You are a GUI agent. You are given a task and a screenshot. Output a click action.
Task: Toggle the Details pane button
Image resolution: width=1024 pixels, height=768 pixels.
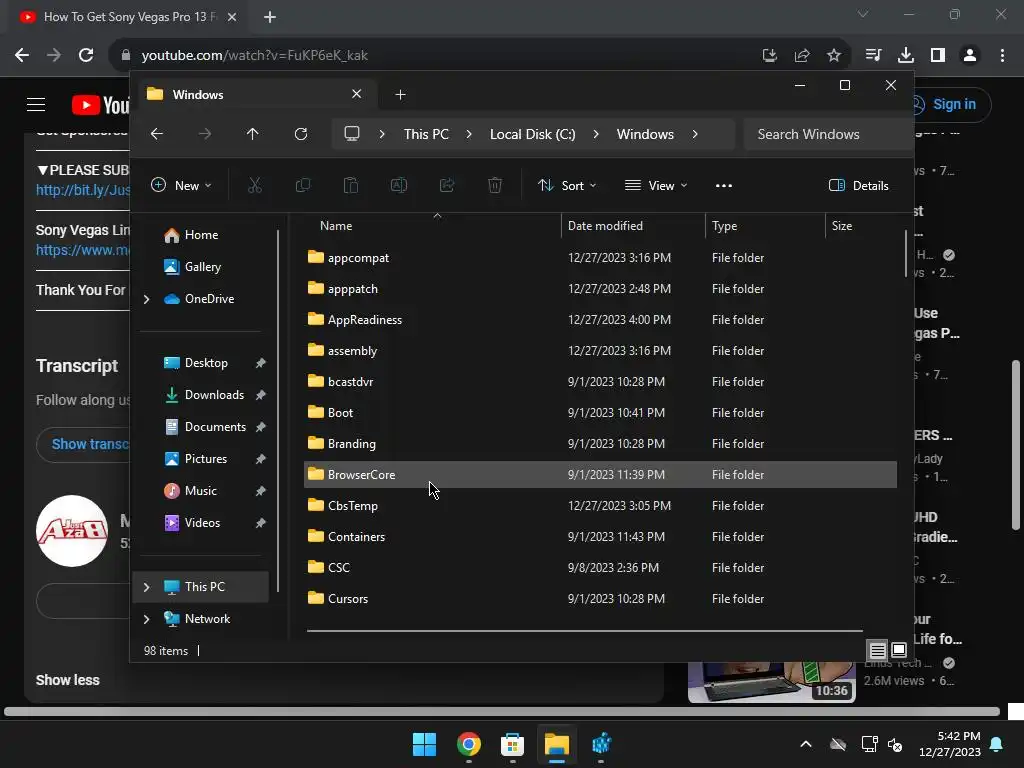(859, 185)
